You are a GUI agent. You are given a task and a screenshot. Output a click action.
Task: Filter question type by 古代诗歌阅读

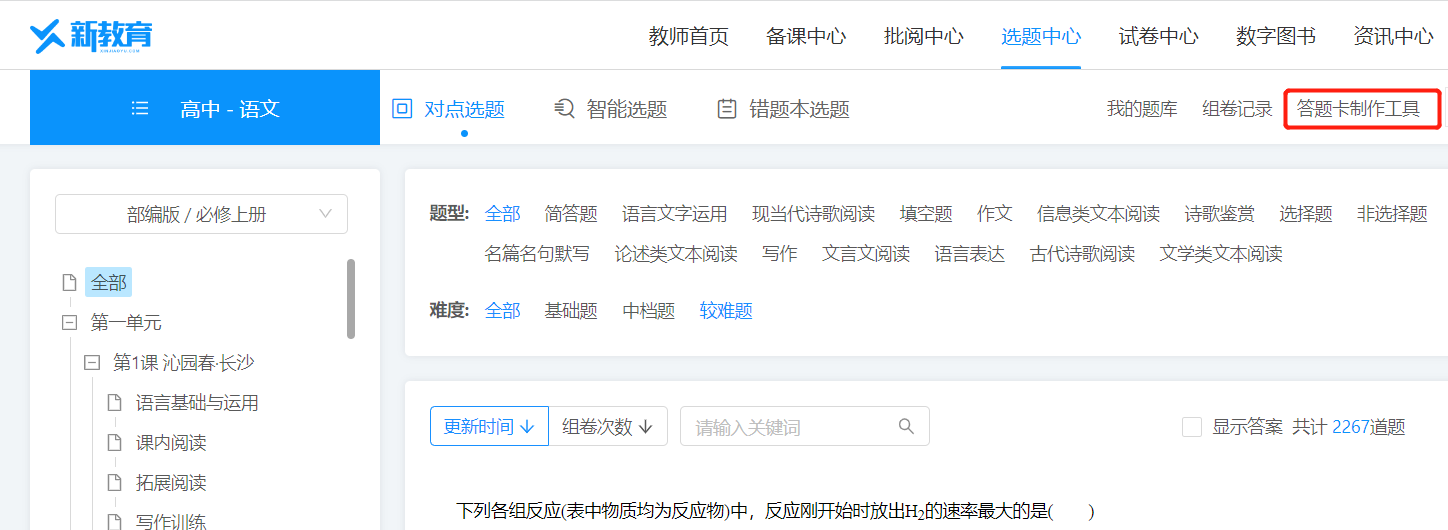point(1083,254)
